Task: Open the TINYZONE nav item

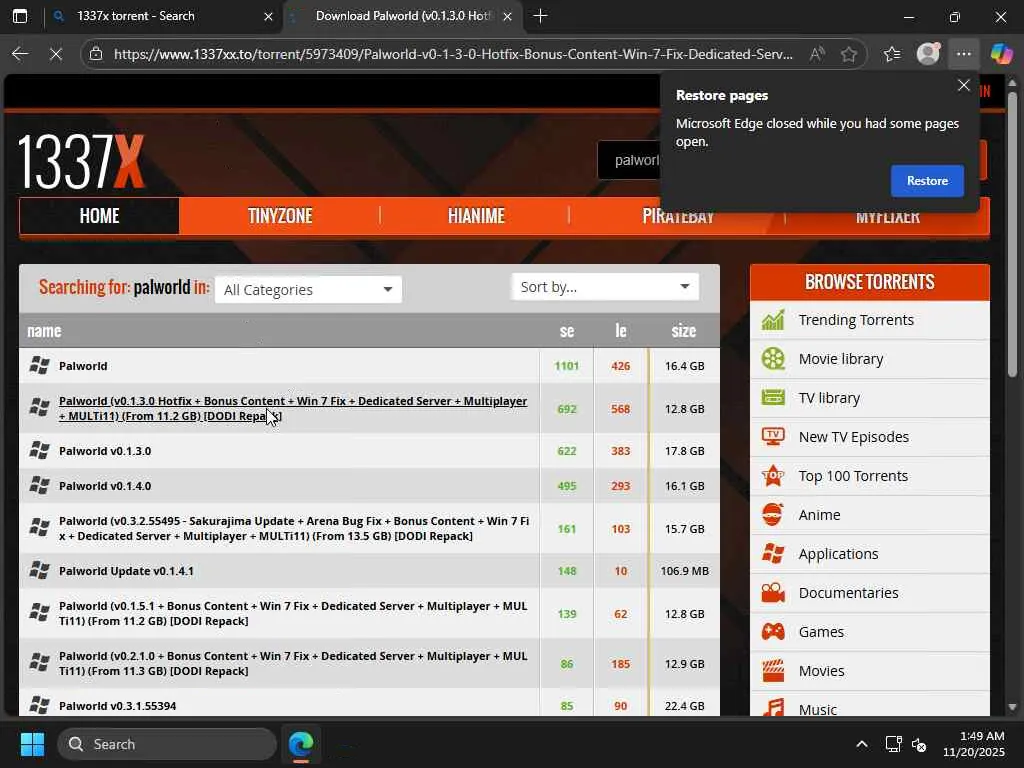Action: (x=280, y=216)
